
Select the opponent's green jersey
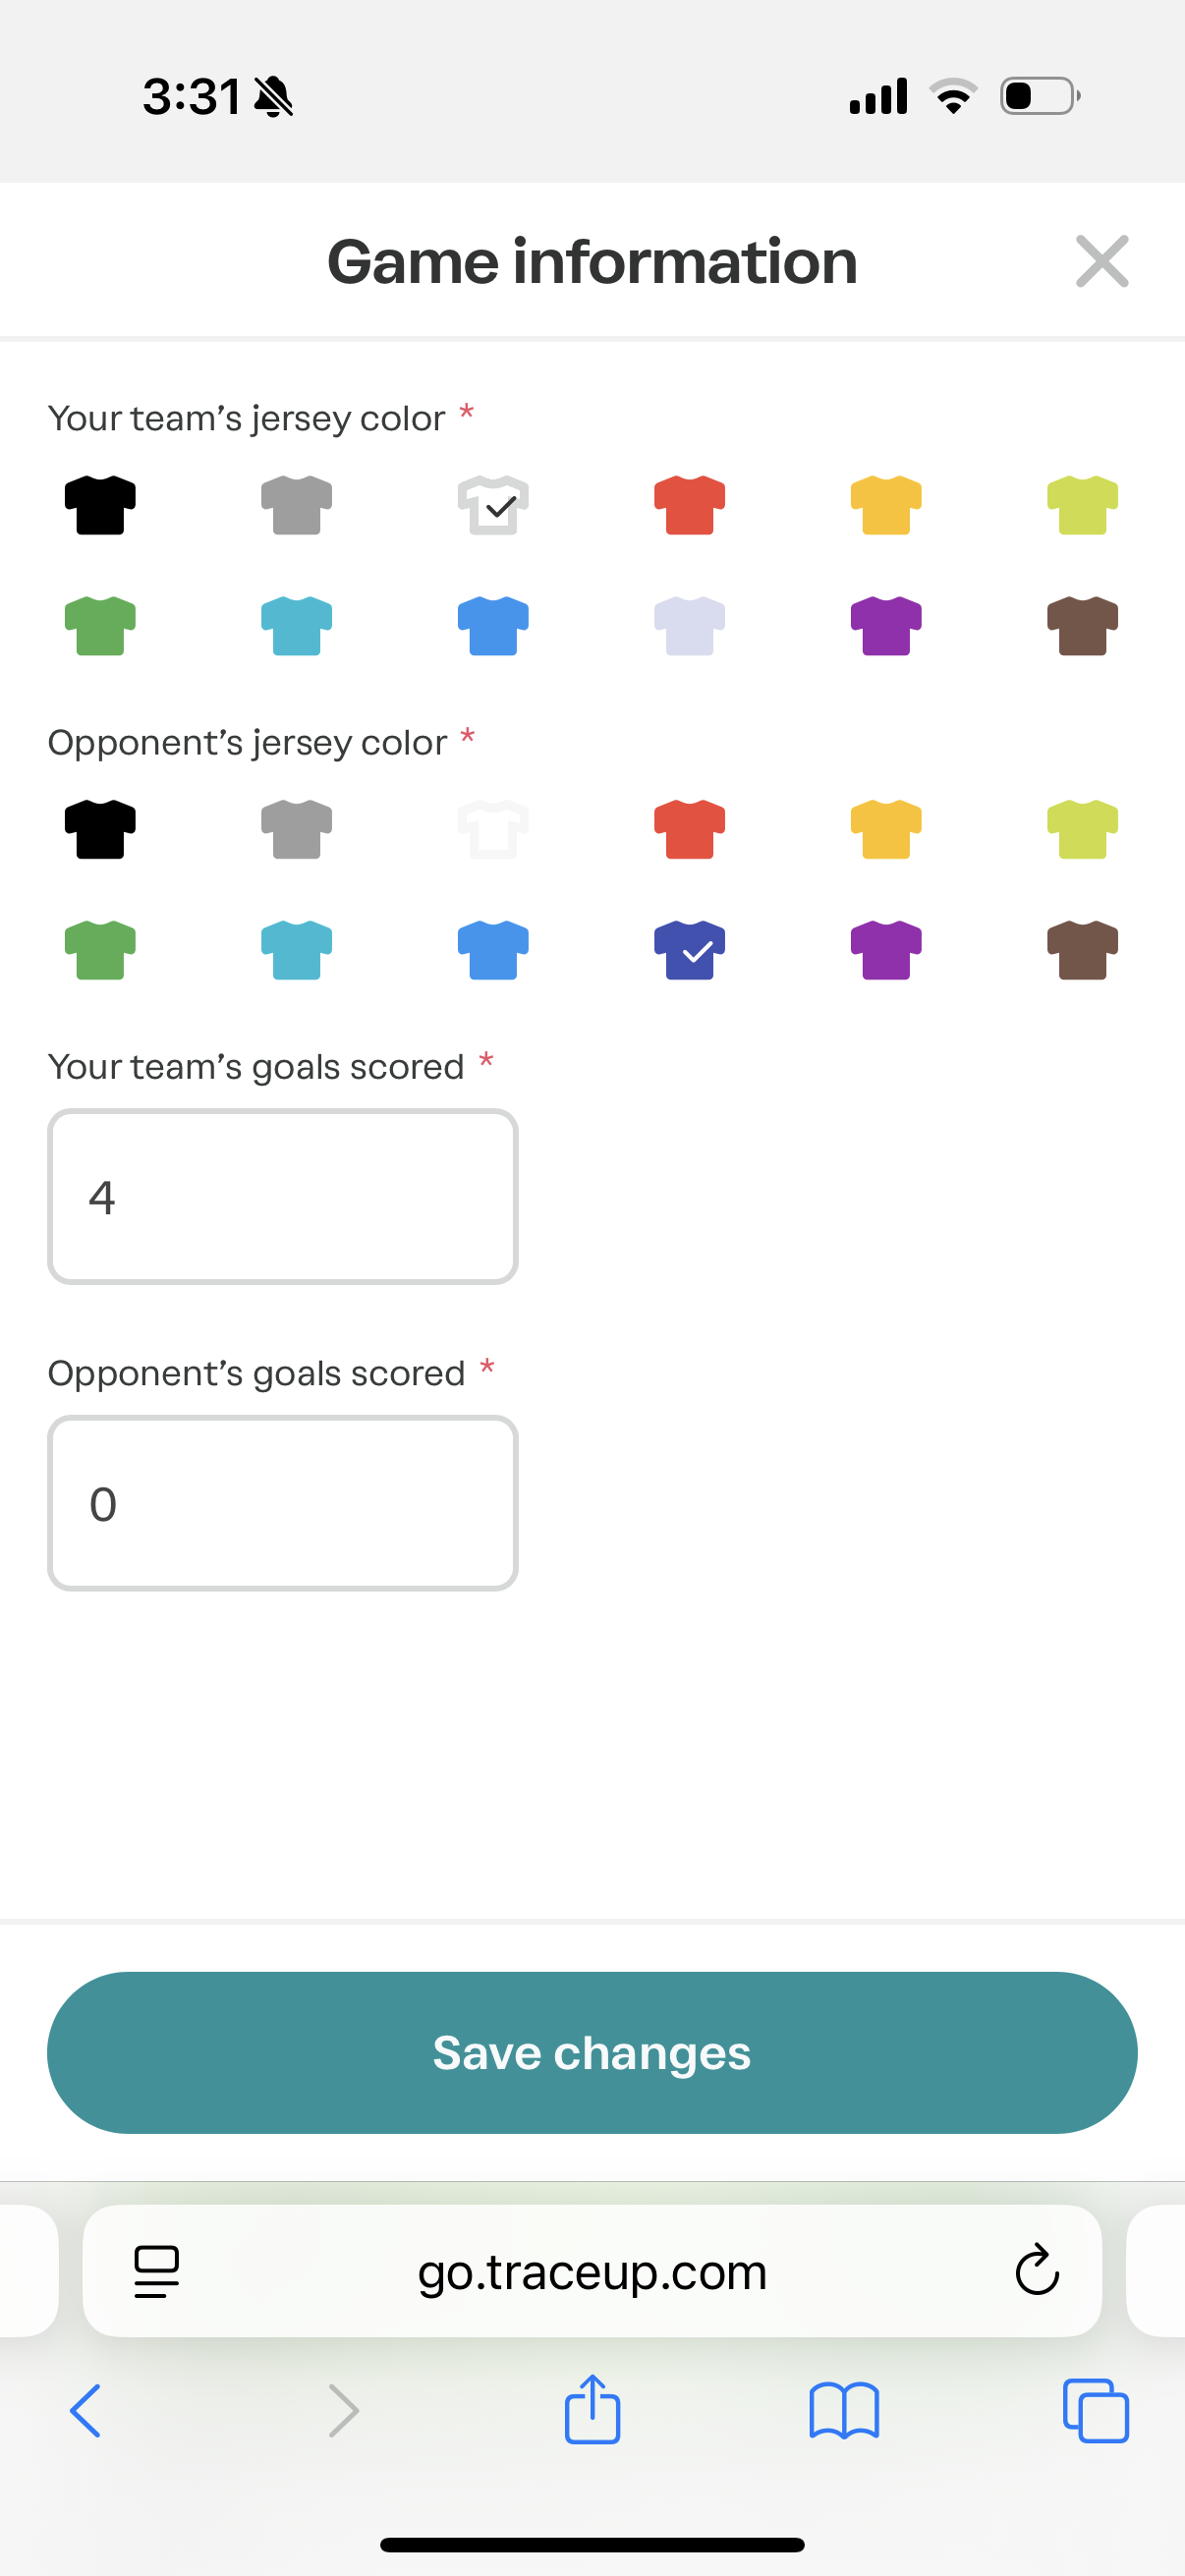click(100, 950)
